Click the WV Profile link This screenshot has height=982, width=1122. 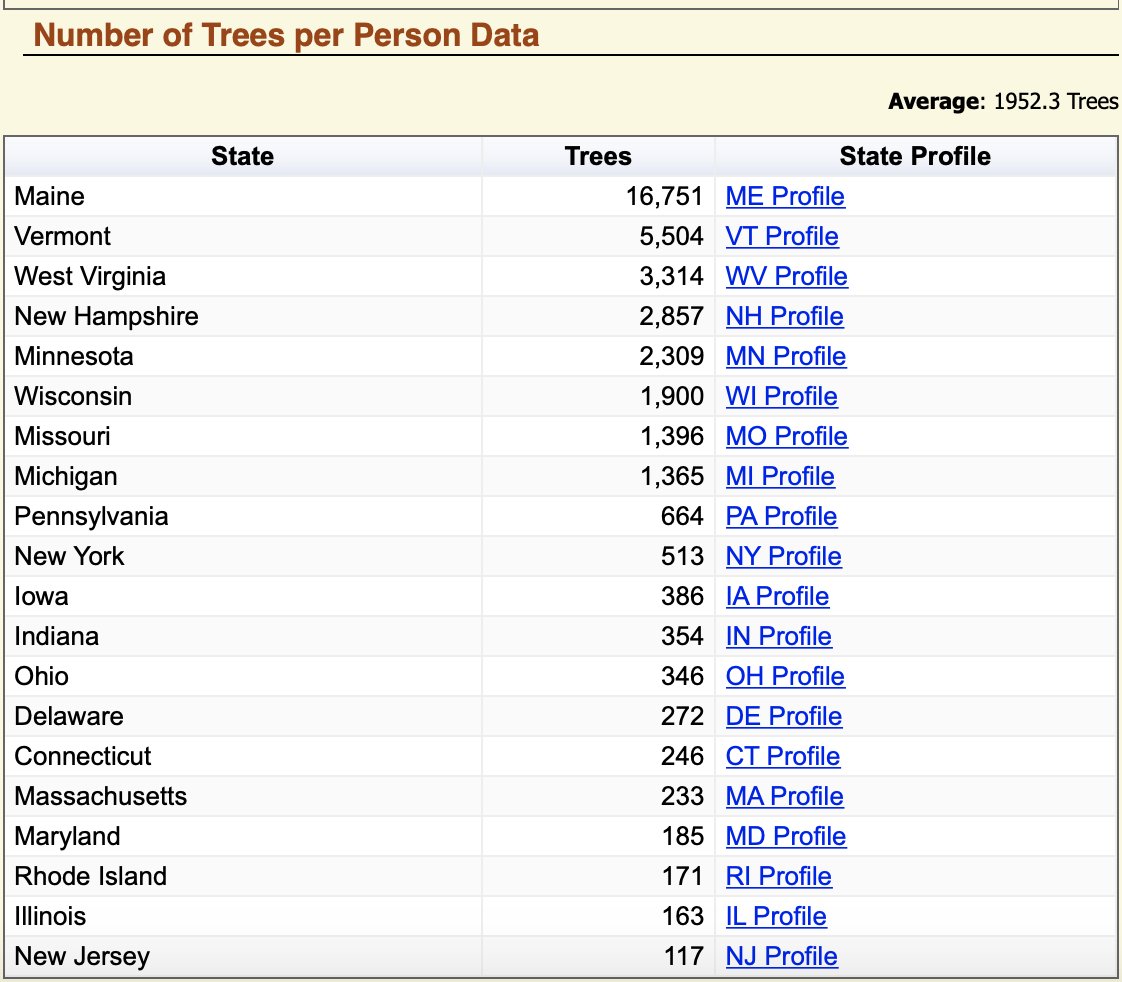[x=786, y=276]
